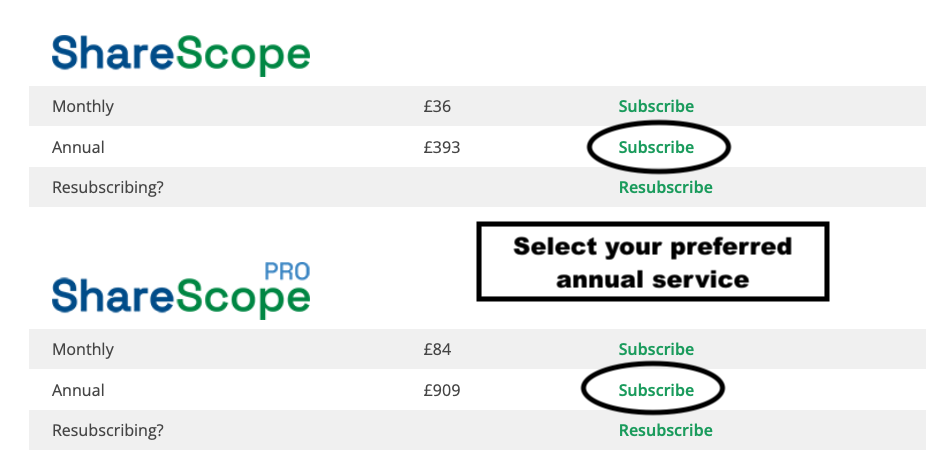Open the ShareScope Resubscribe link
Viewport: 950px width, 470px height.
[x=665, y=187]
